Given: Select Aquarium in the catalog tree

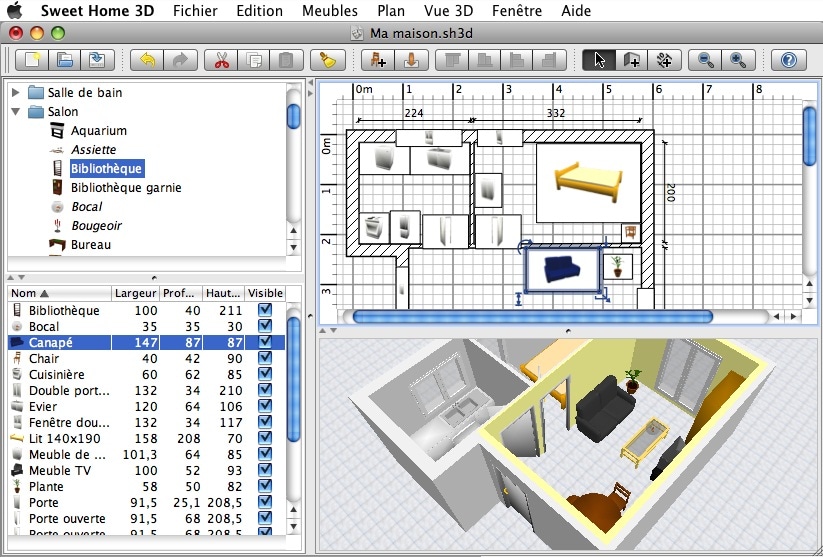Looking at the screenshot, I should pos(99,130).
